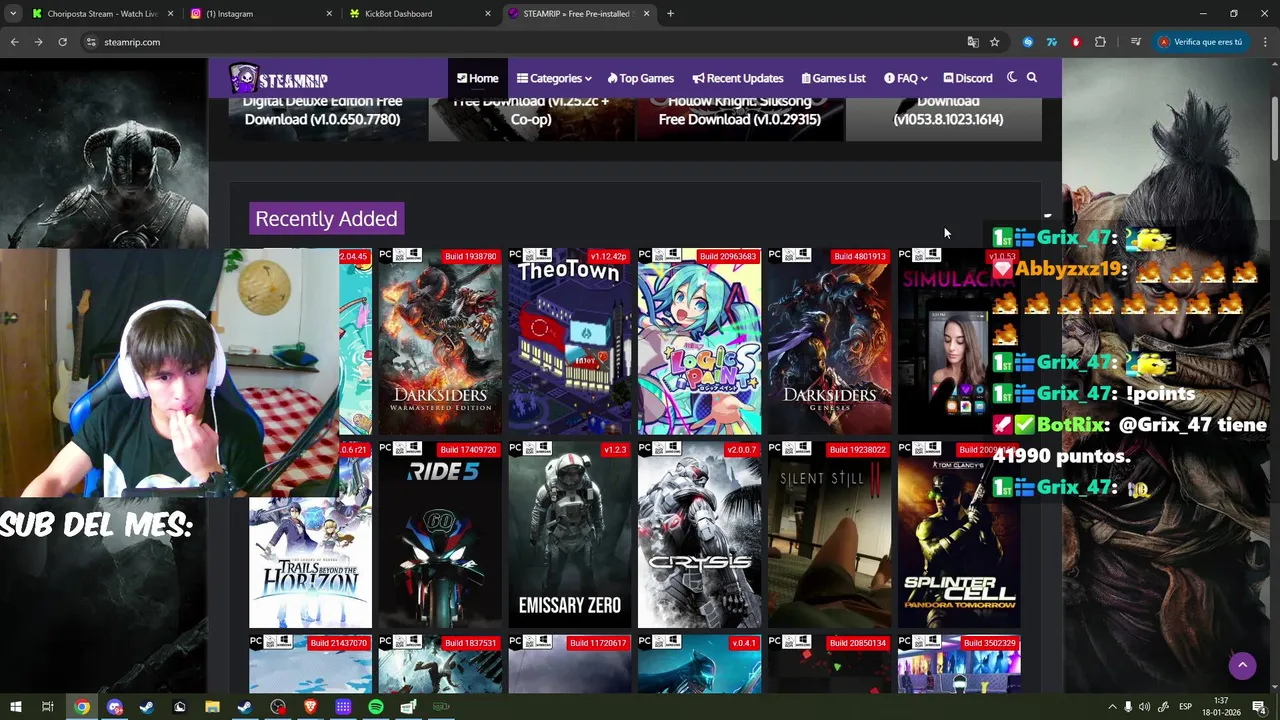Open the media controls icon in toolbar
1280x720 pixels.
[x=1135, y=42]
